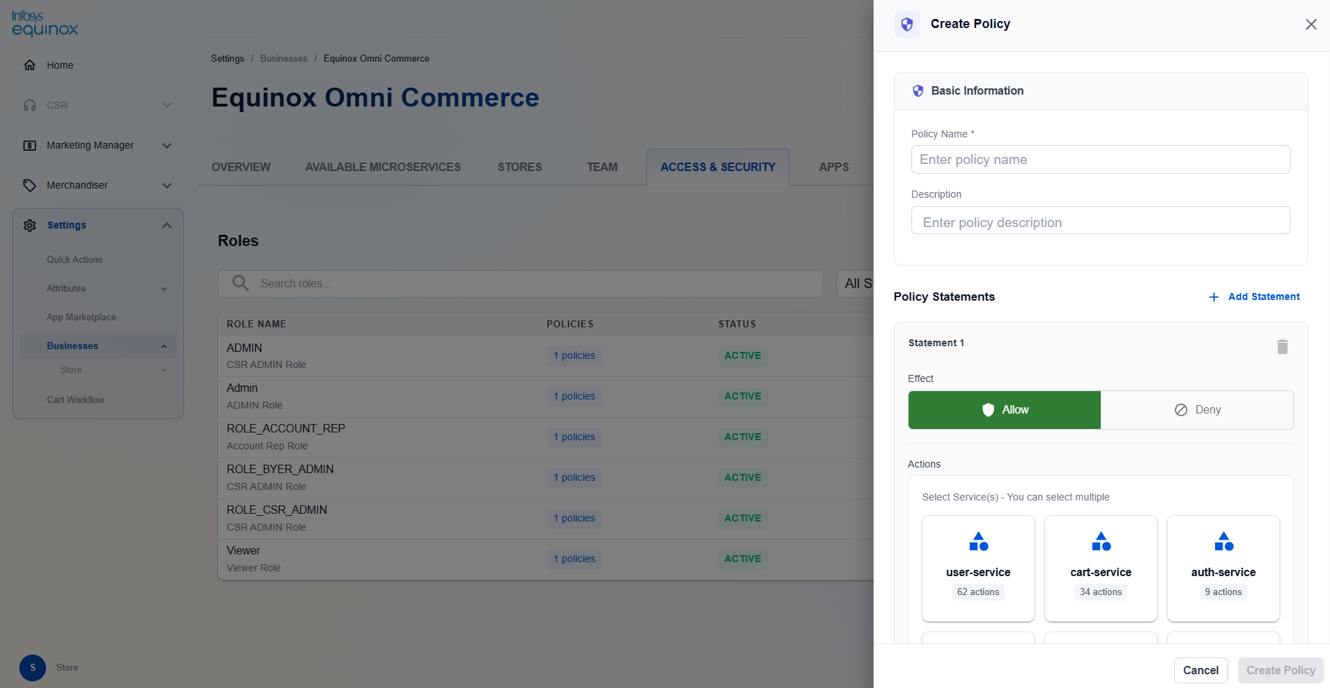Image resolution: width=1330 pixels, height=688 pixels.
Task: Collapse the Settings section chevron
Action: pyautogui.click(x=167, y=225)
